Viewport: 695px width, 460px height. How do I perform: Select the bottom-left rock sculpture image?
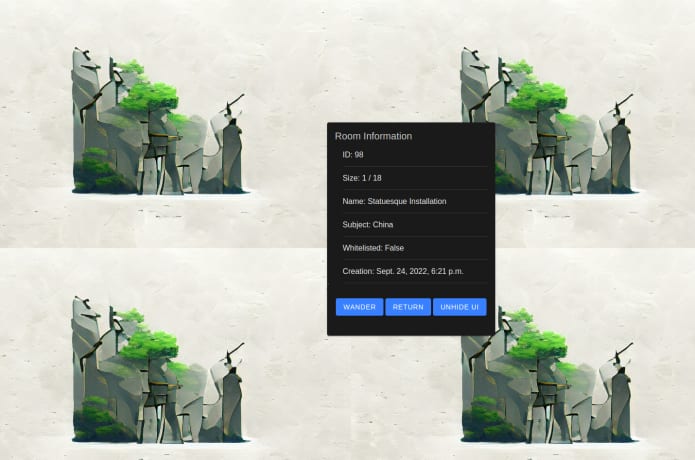pyautogui.click(x=158, y=368)
